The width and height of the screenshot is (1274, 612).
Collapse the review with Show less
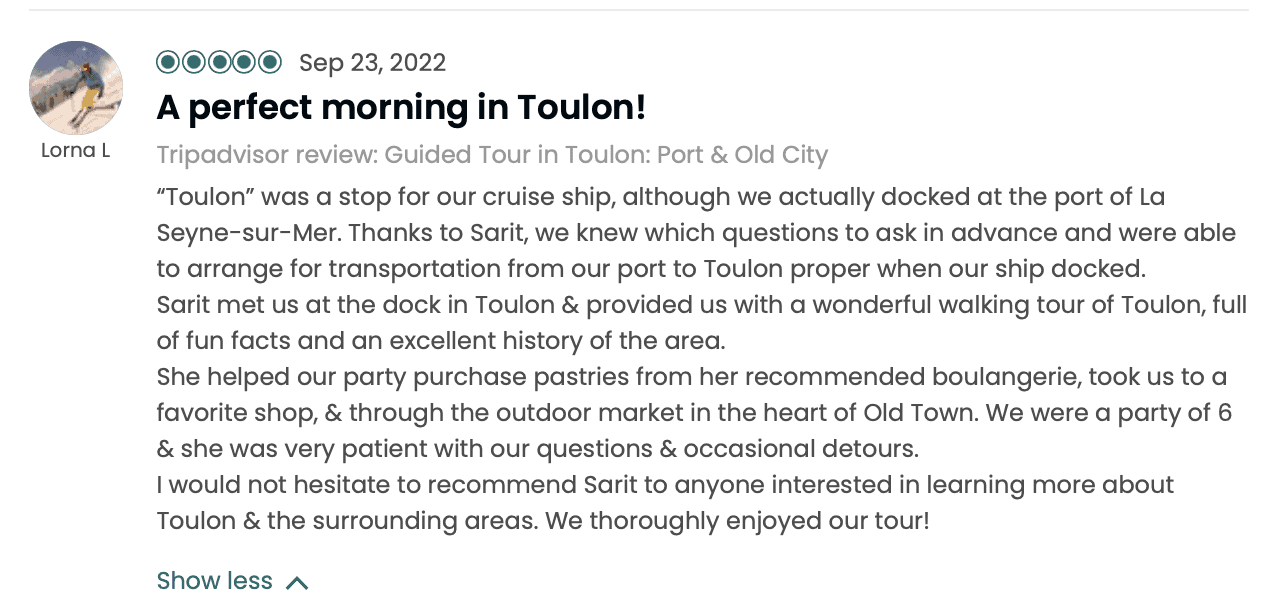click(215, 581)
